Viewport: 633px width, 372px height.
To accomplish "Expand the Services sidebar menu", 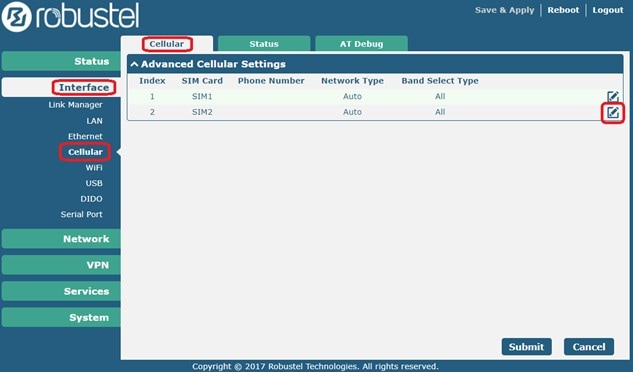I will point(61,291).
